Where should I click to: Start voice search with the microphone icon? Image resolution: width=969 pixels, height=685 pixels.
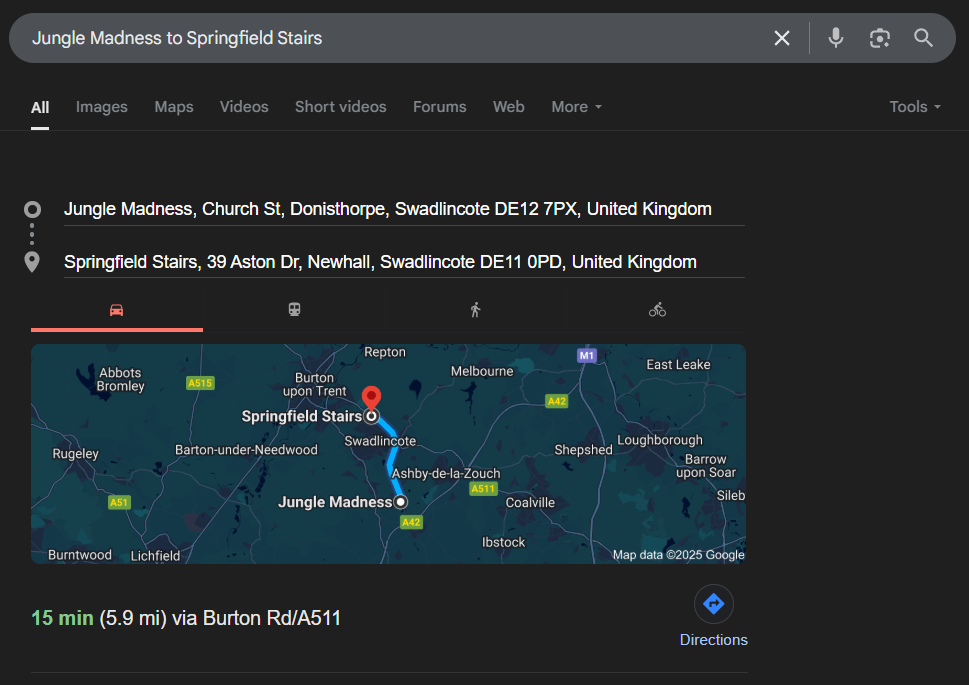[836, 38]
